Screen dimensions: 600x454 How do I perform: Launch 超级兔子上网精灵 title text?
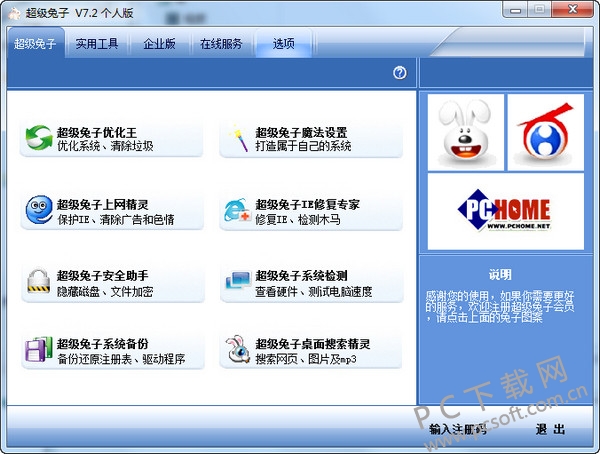coord(103,204)
